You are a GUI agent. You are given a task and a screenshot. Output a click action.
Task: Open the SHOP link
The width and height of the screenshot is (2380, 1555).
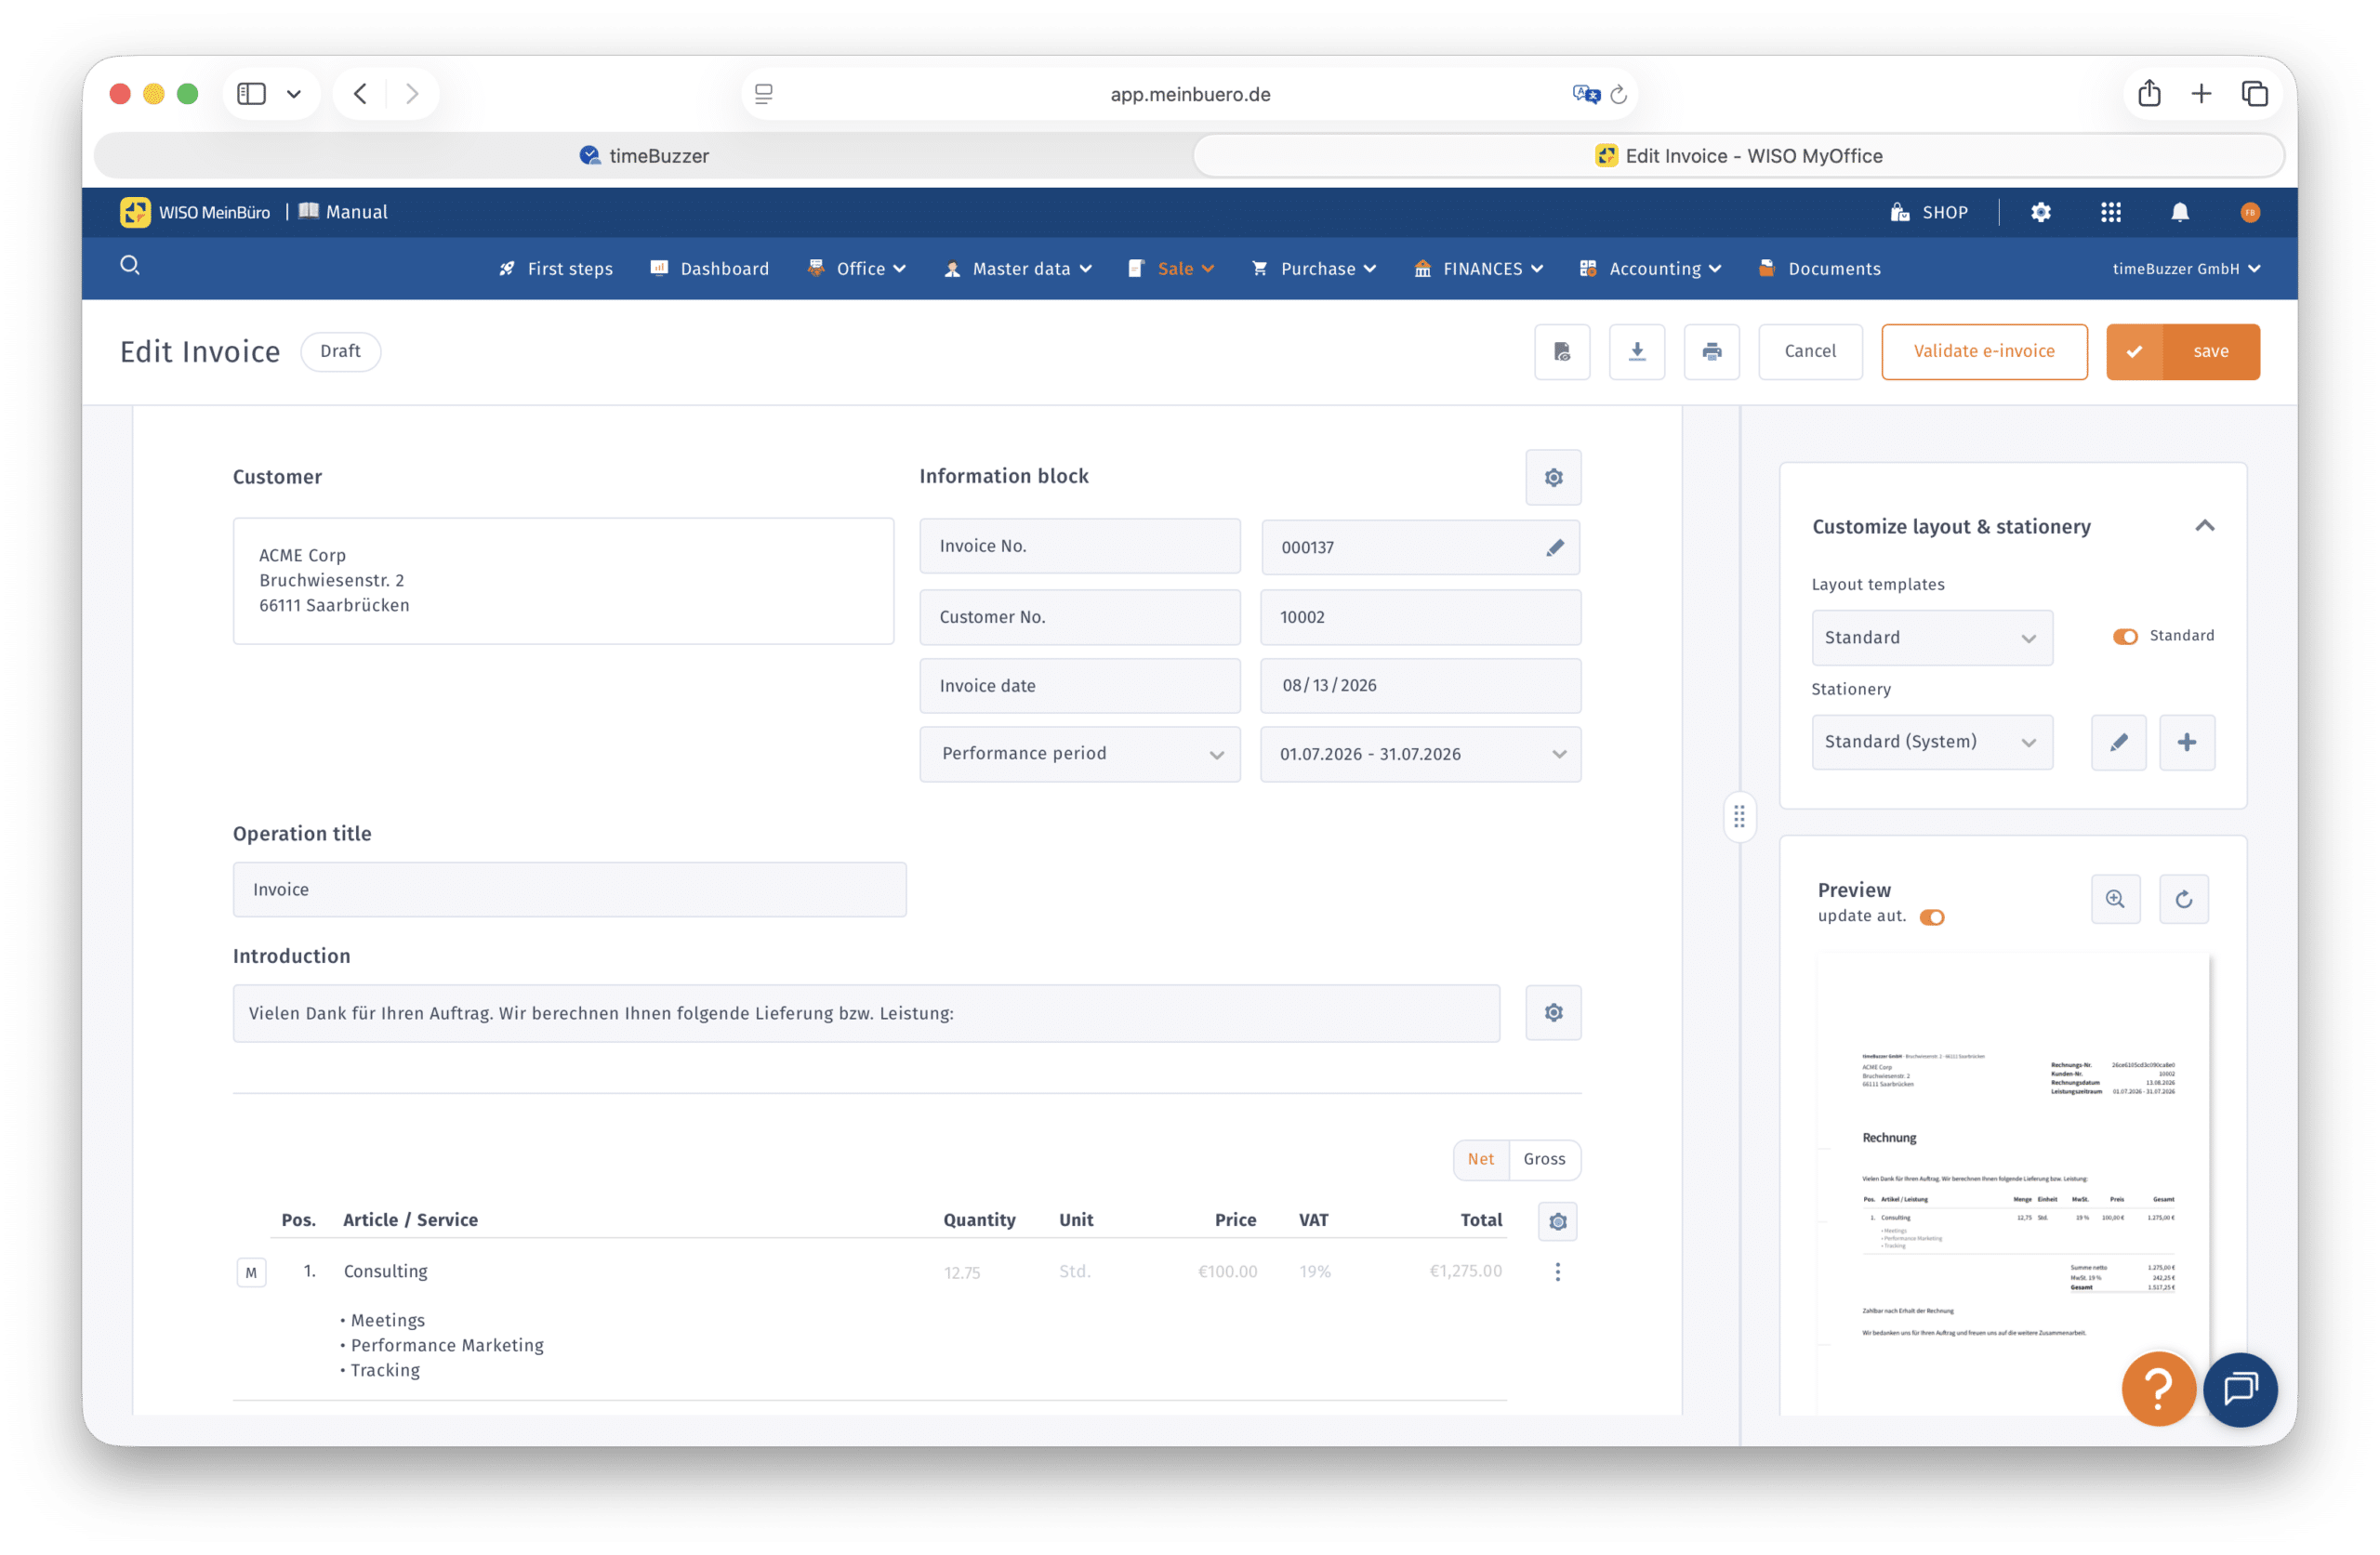[x=1929, y=212]
